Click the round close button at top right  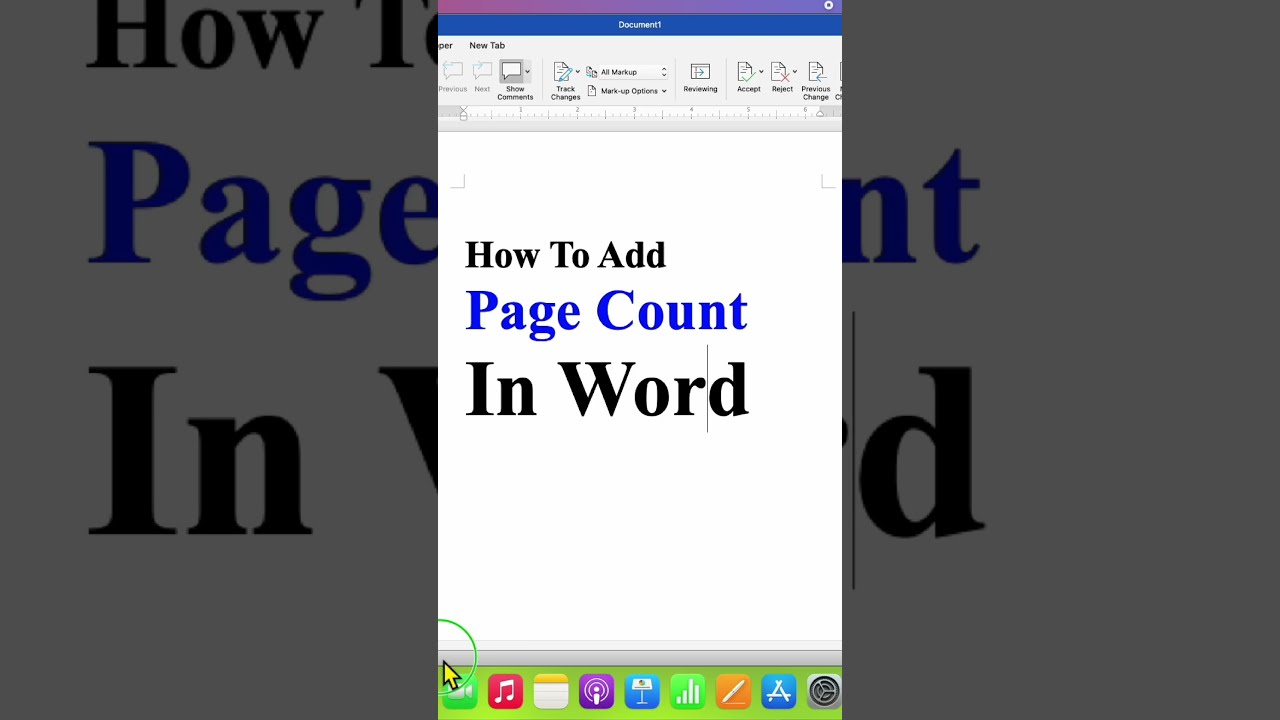tap(828, 6)
